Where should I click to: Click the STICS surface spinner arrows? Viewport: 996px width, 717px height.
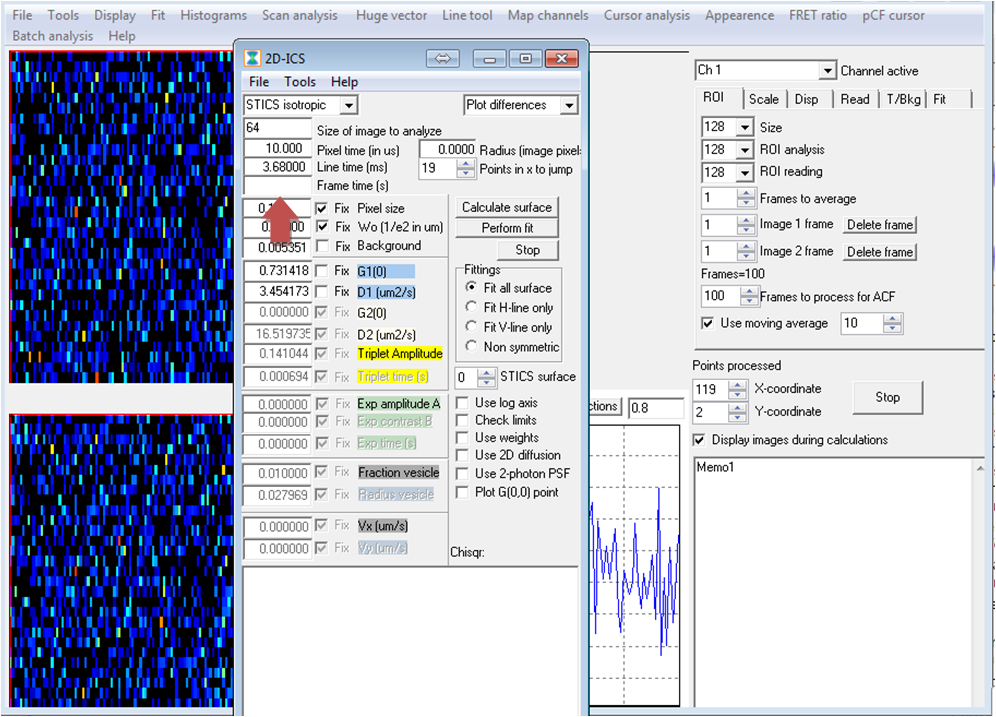pos(486,377)
